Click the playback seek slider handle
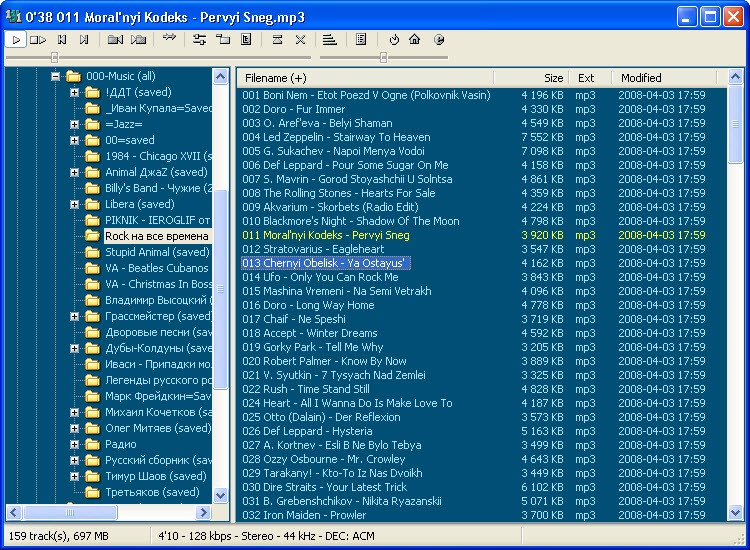750x550 pixels. (x=54, y=58)
